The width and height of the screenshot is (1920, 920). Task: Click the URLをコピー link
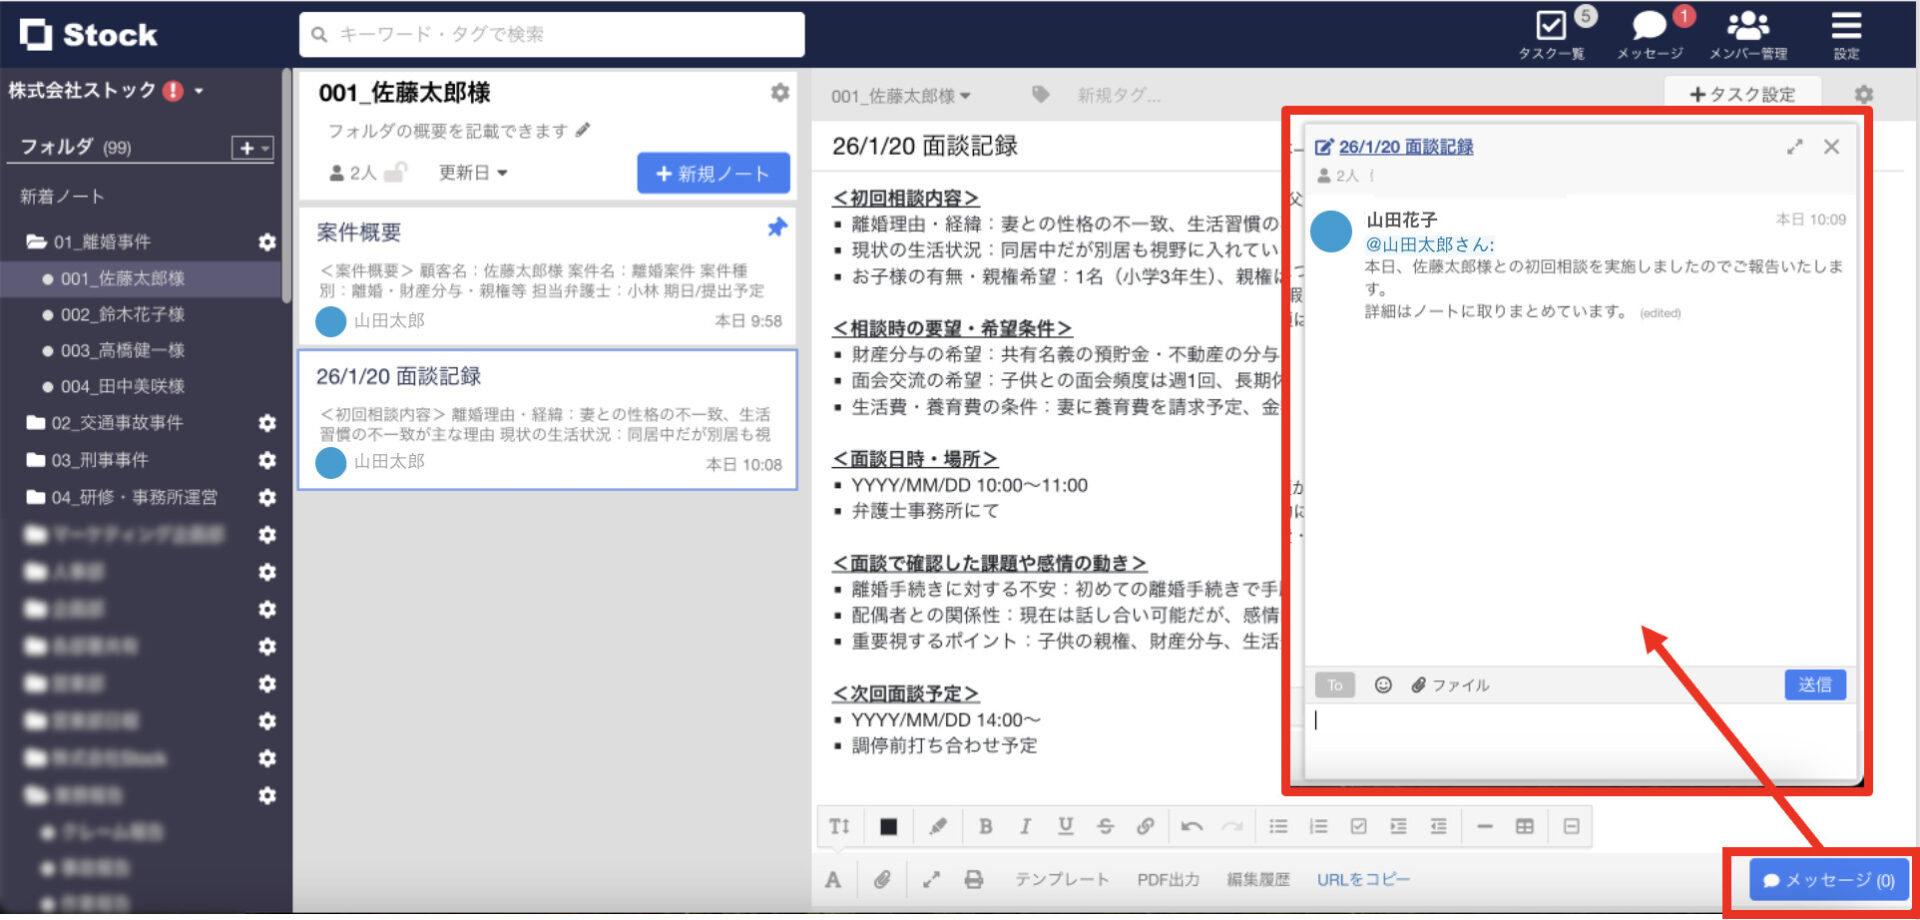(1362, 879)
